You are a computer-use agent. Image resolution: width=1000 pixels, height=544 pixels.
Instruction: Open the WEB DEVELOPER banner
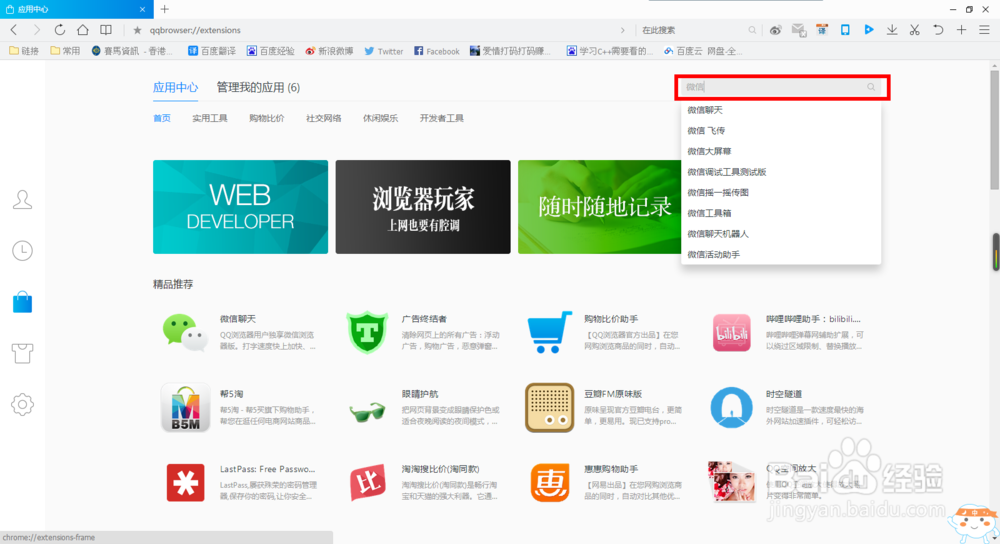(x=240, y=207)
